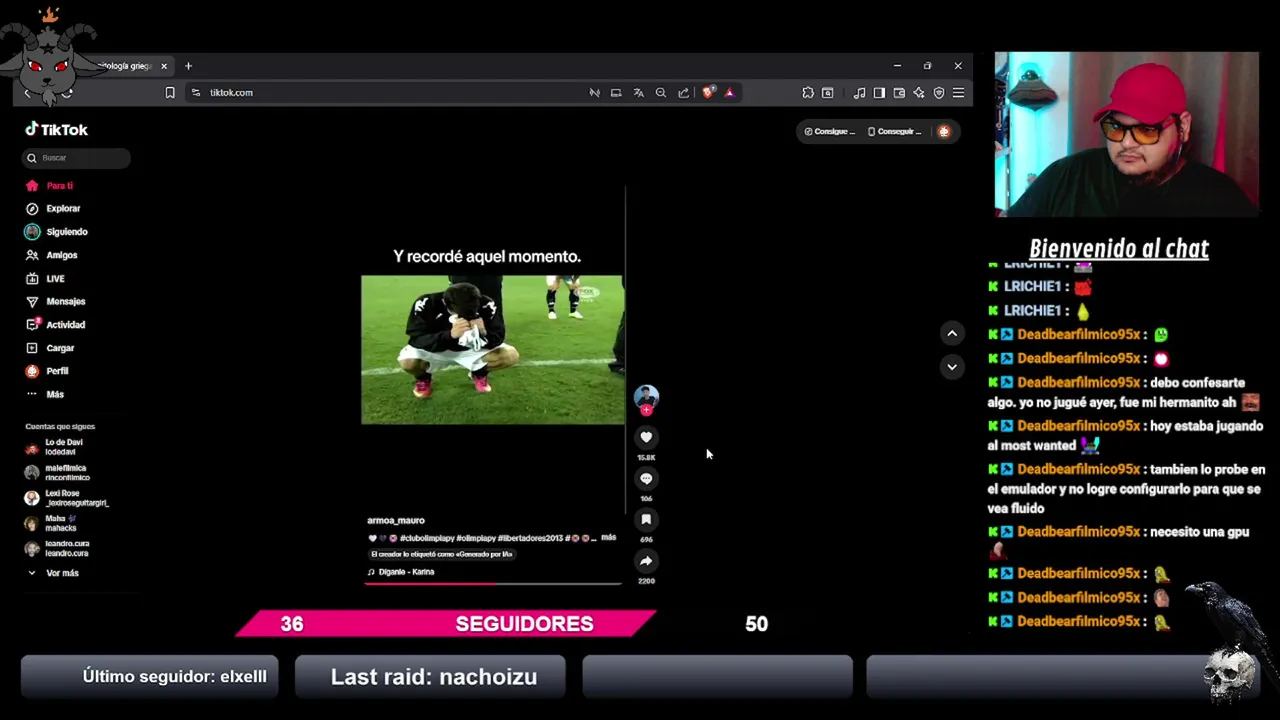
Task: Save video with bookmark icon
Action: [646, 520]
